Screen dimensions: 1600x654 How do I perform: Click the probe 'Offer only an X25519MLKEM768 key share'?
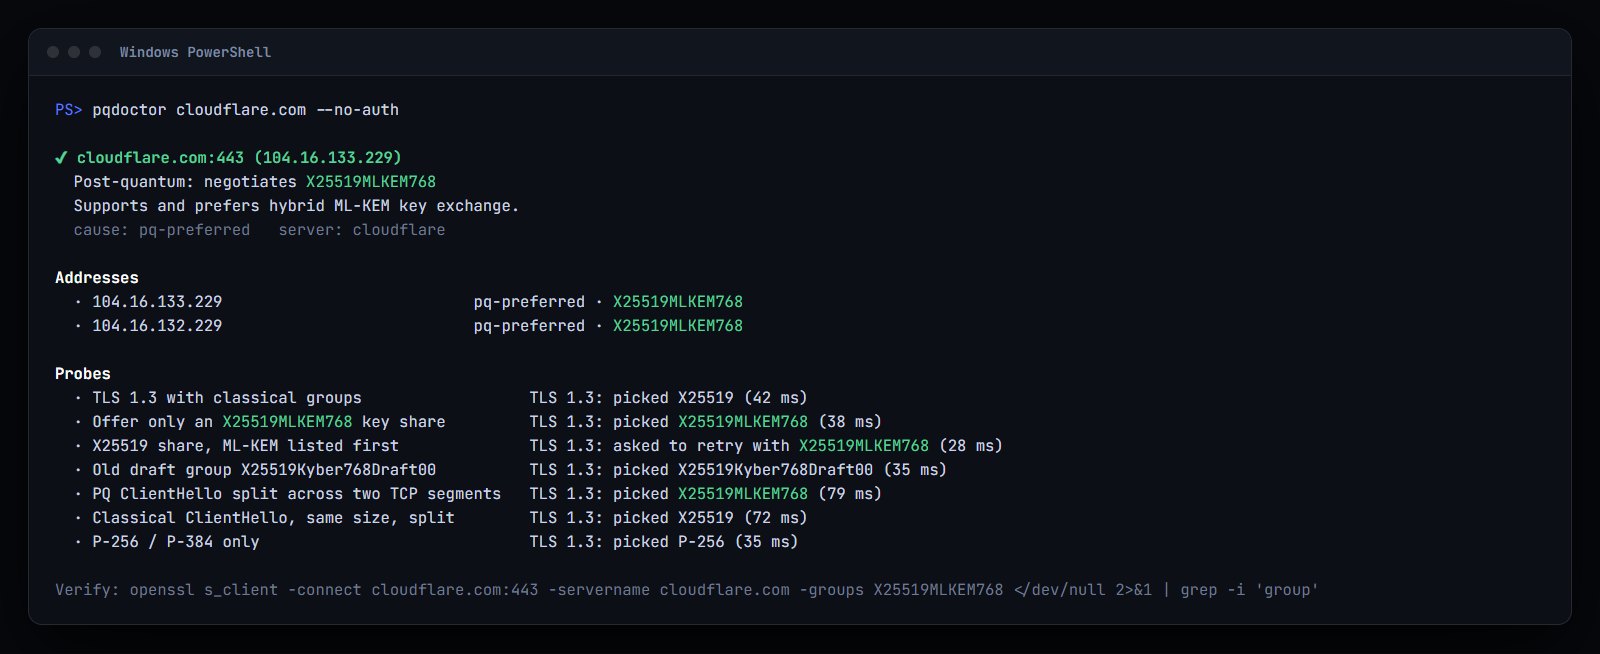pyautogui.click(x=269, y=422)
